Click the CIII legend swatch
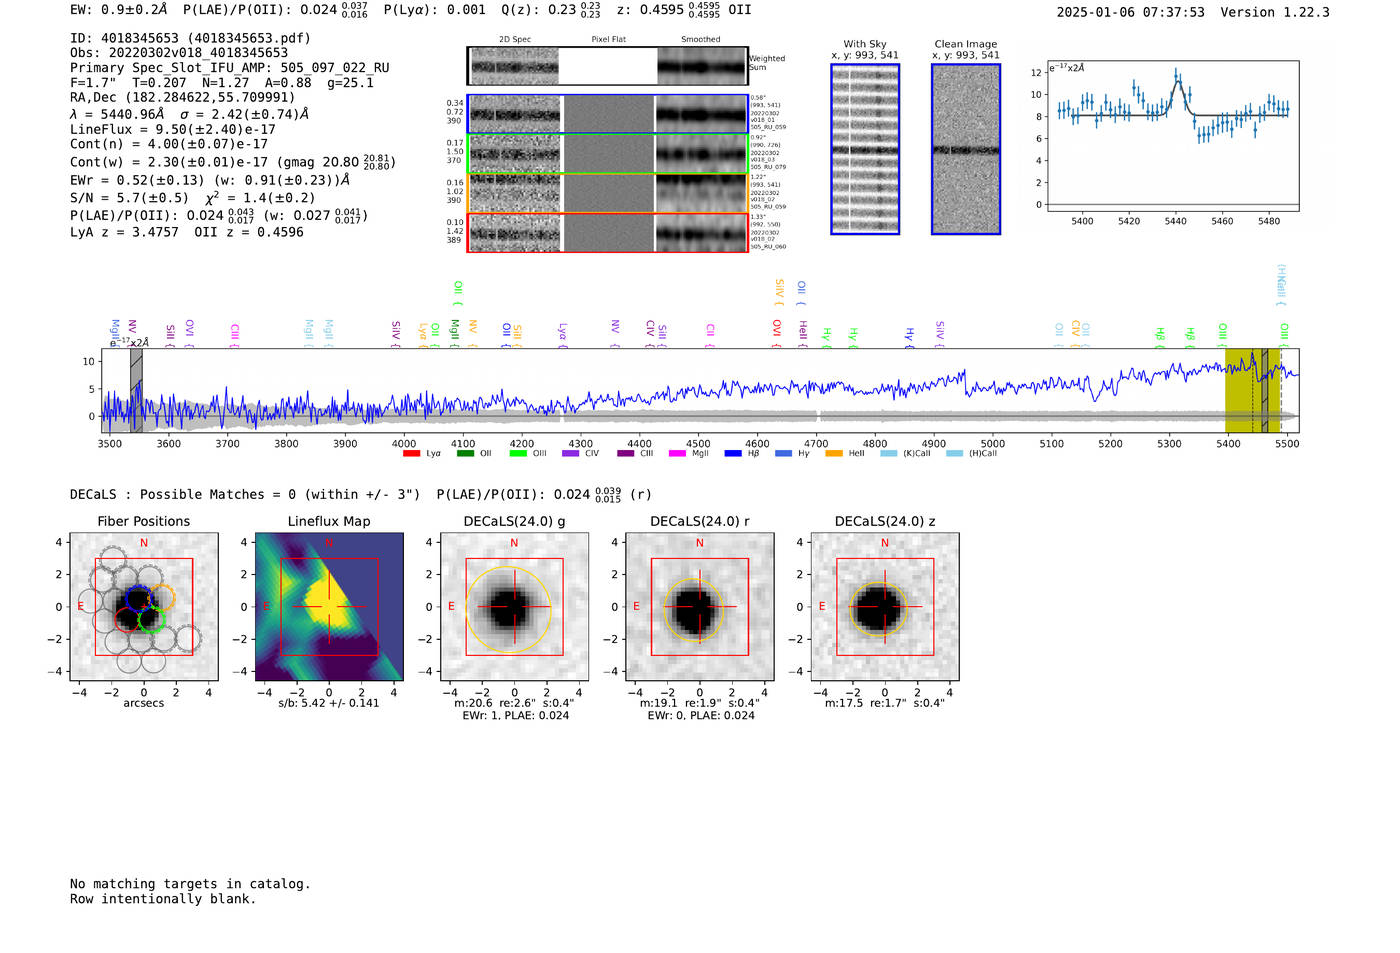Image resolution: width=1400 pixels, height=953 pixels. [x=626, y=454]
